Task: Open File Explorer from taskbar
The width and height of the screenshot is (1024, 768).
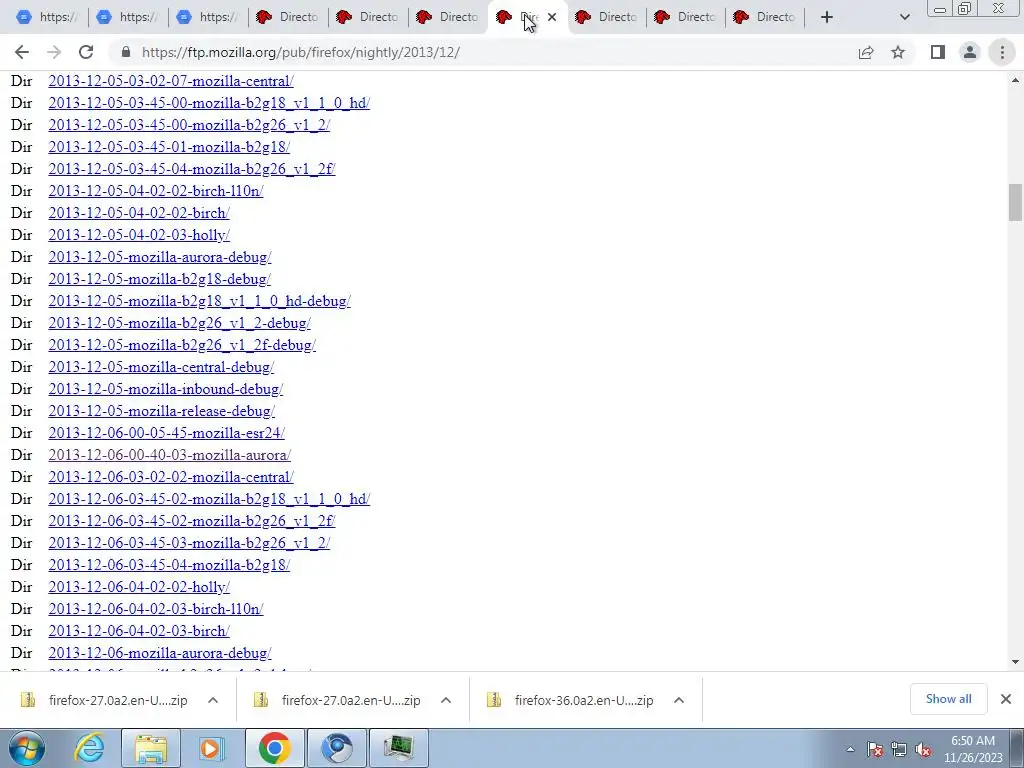Action: pyautogui.click(x=151, y=748)
